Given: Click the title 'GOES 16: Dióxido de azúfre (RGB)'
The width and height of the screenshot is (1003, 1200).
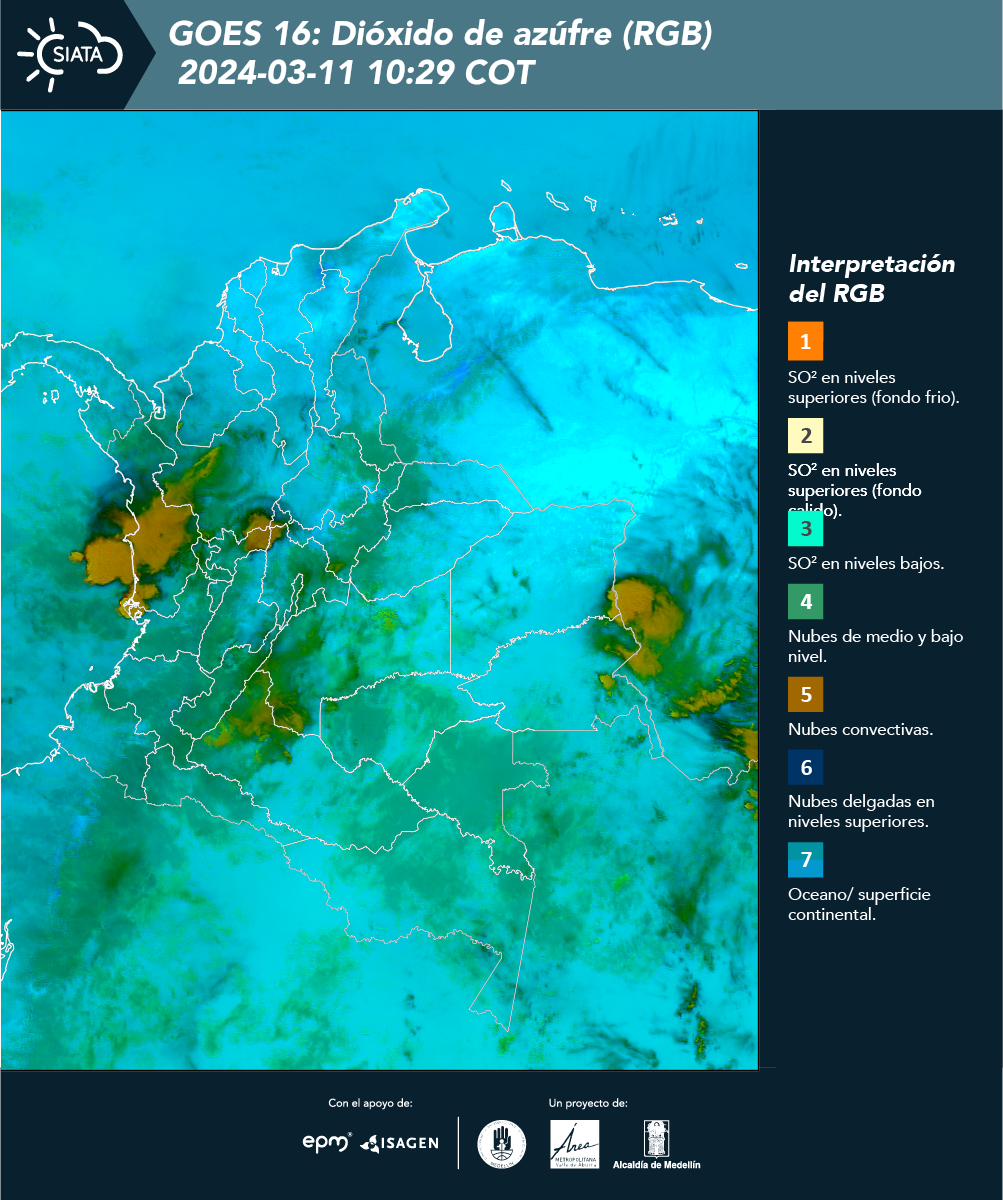Looking at the screenshot, I should [440, 35].
